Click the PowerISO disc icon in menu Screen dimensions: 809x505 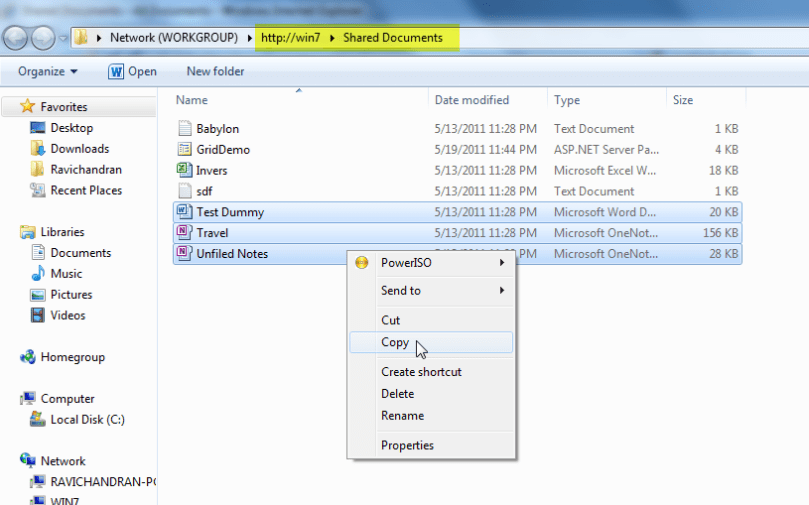tap(362, 263)
